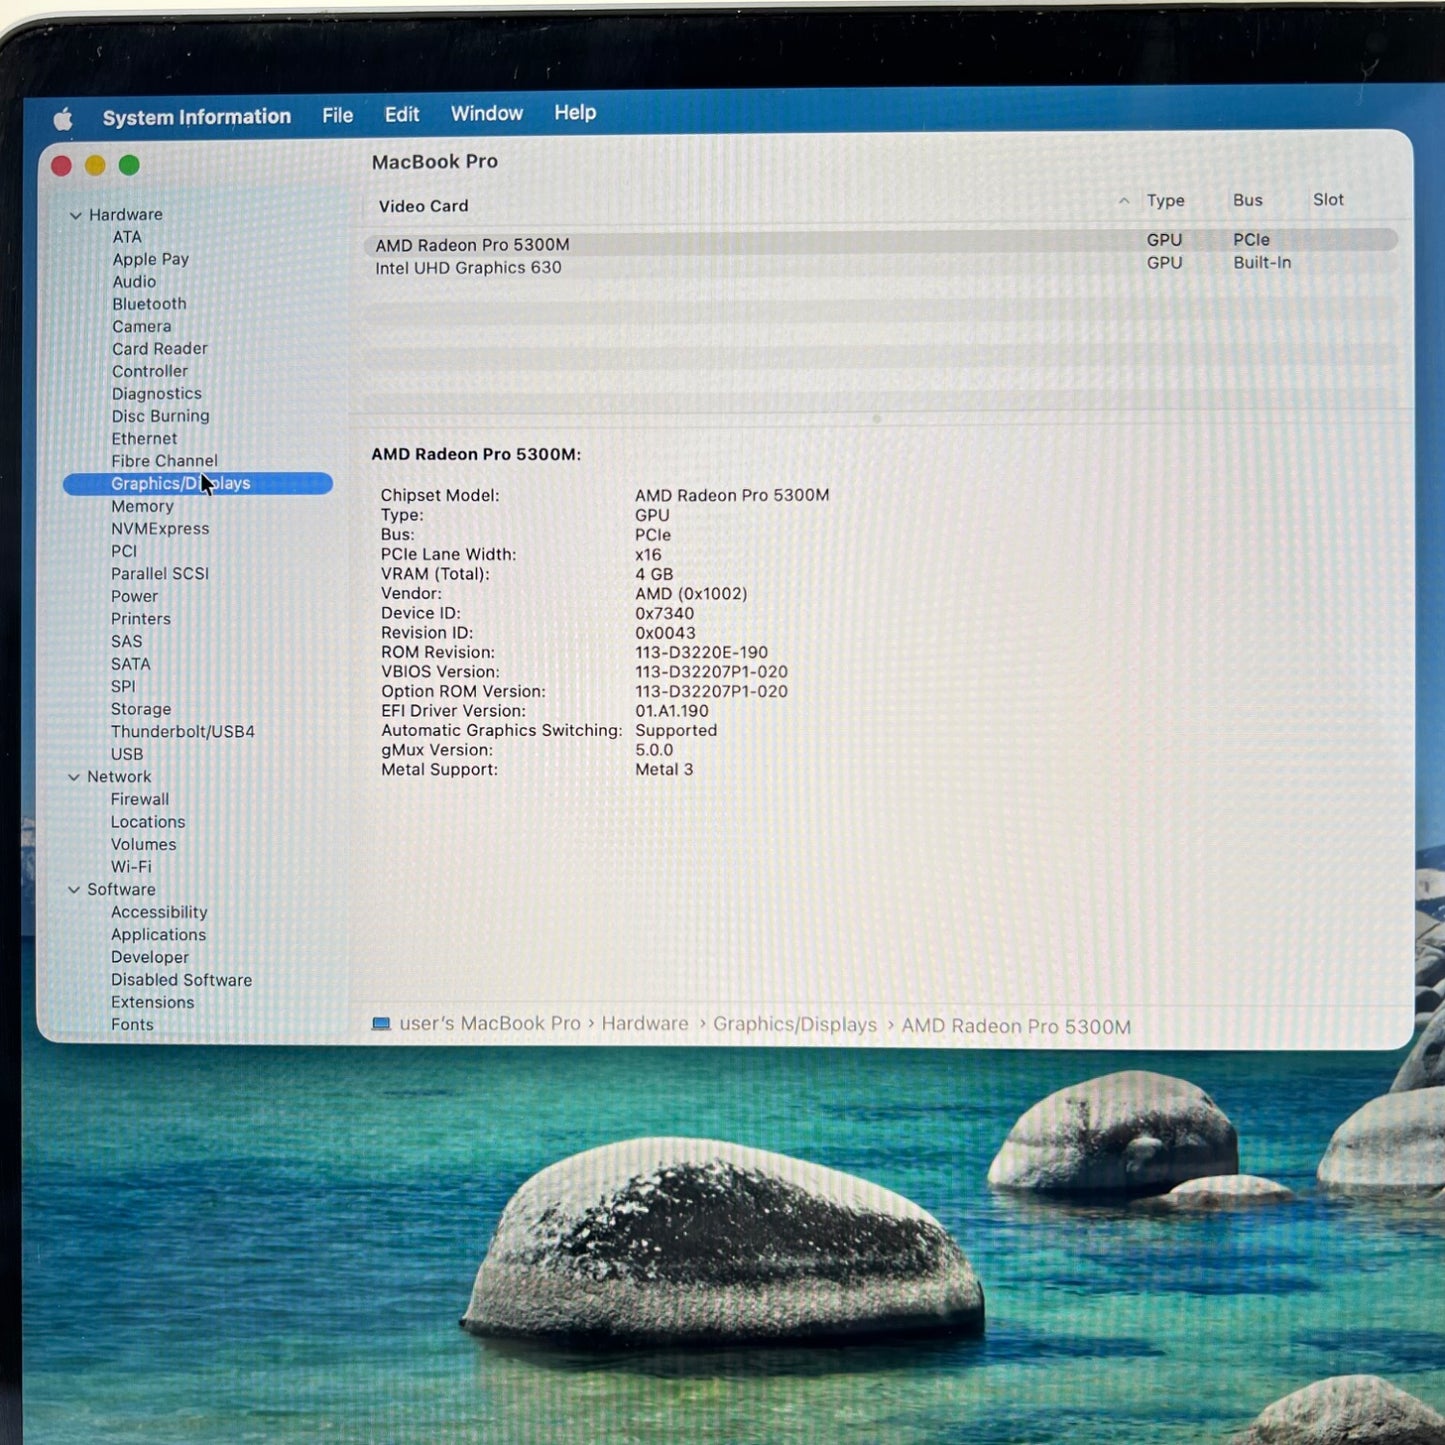Collapse the Software section chevron
The width and height of the screenshot is (1445, 1445).
point(74,890)
